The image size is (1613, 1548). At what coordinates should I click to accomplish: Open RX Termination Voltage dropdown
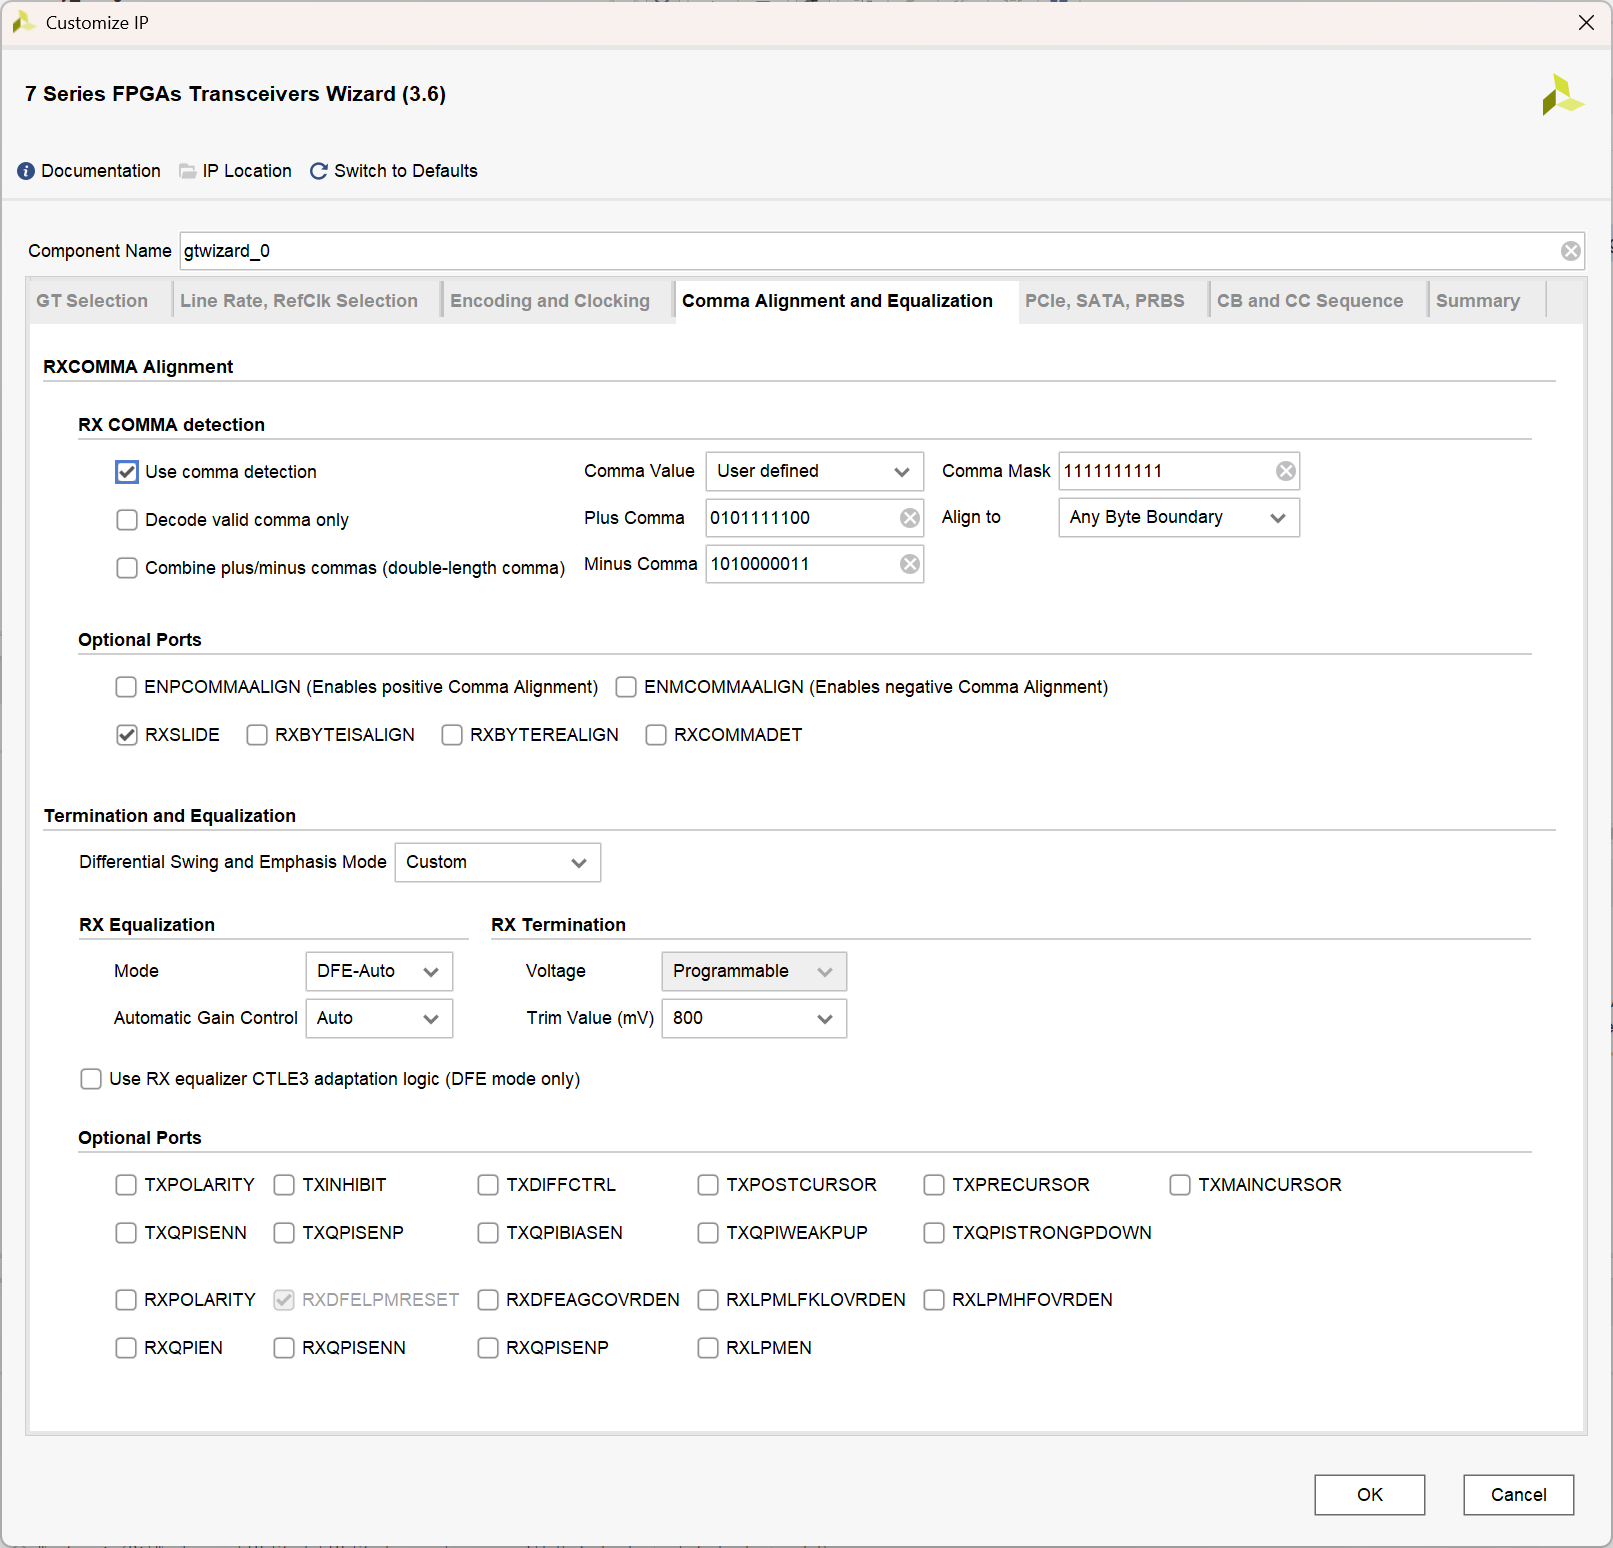754,971
